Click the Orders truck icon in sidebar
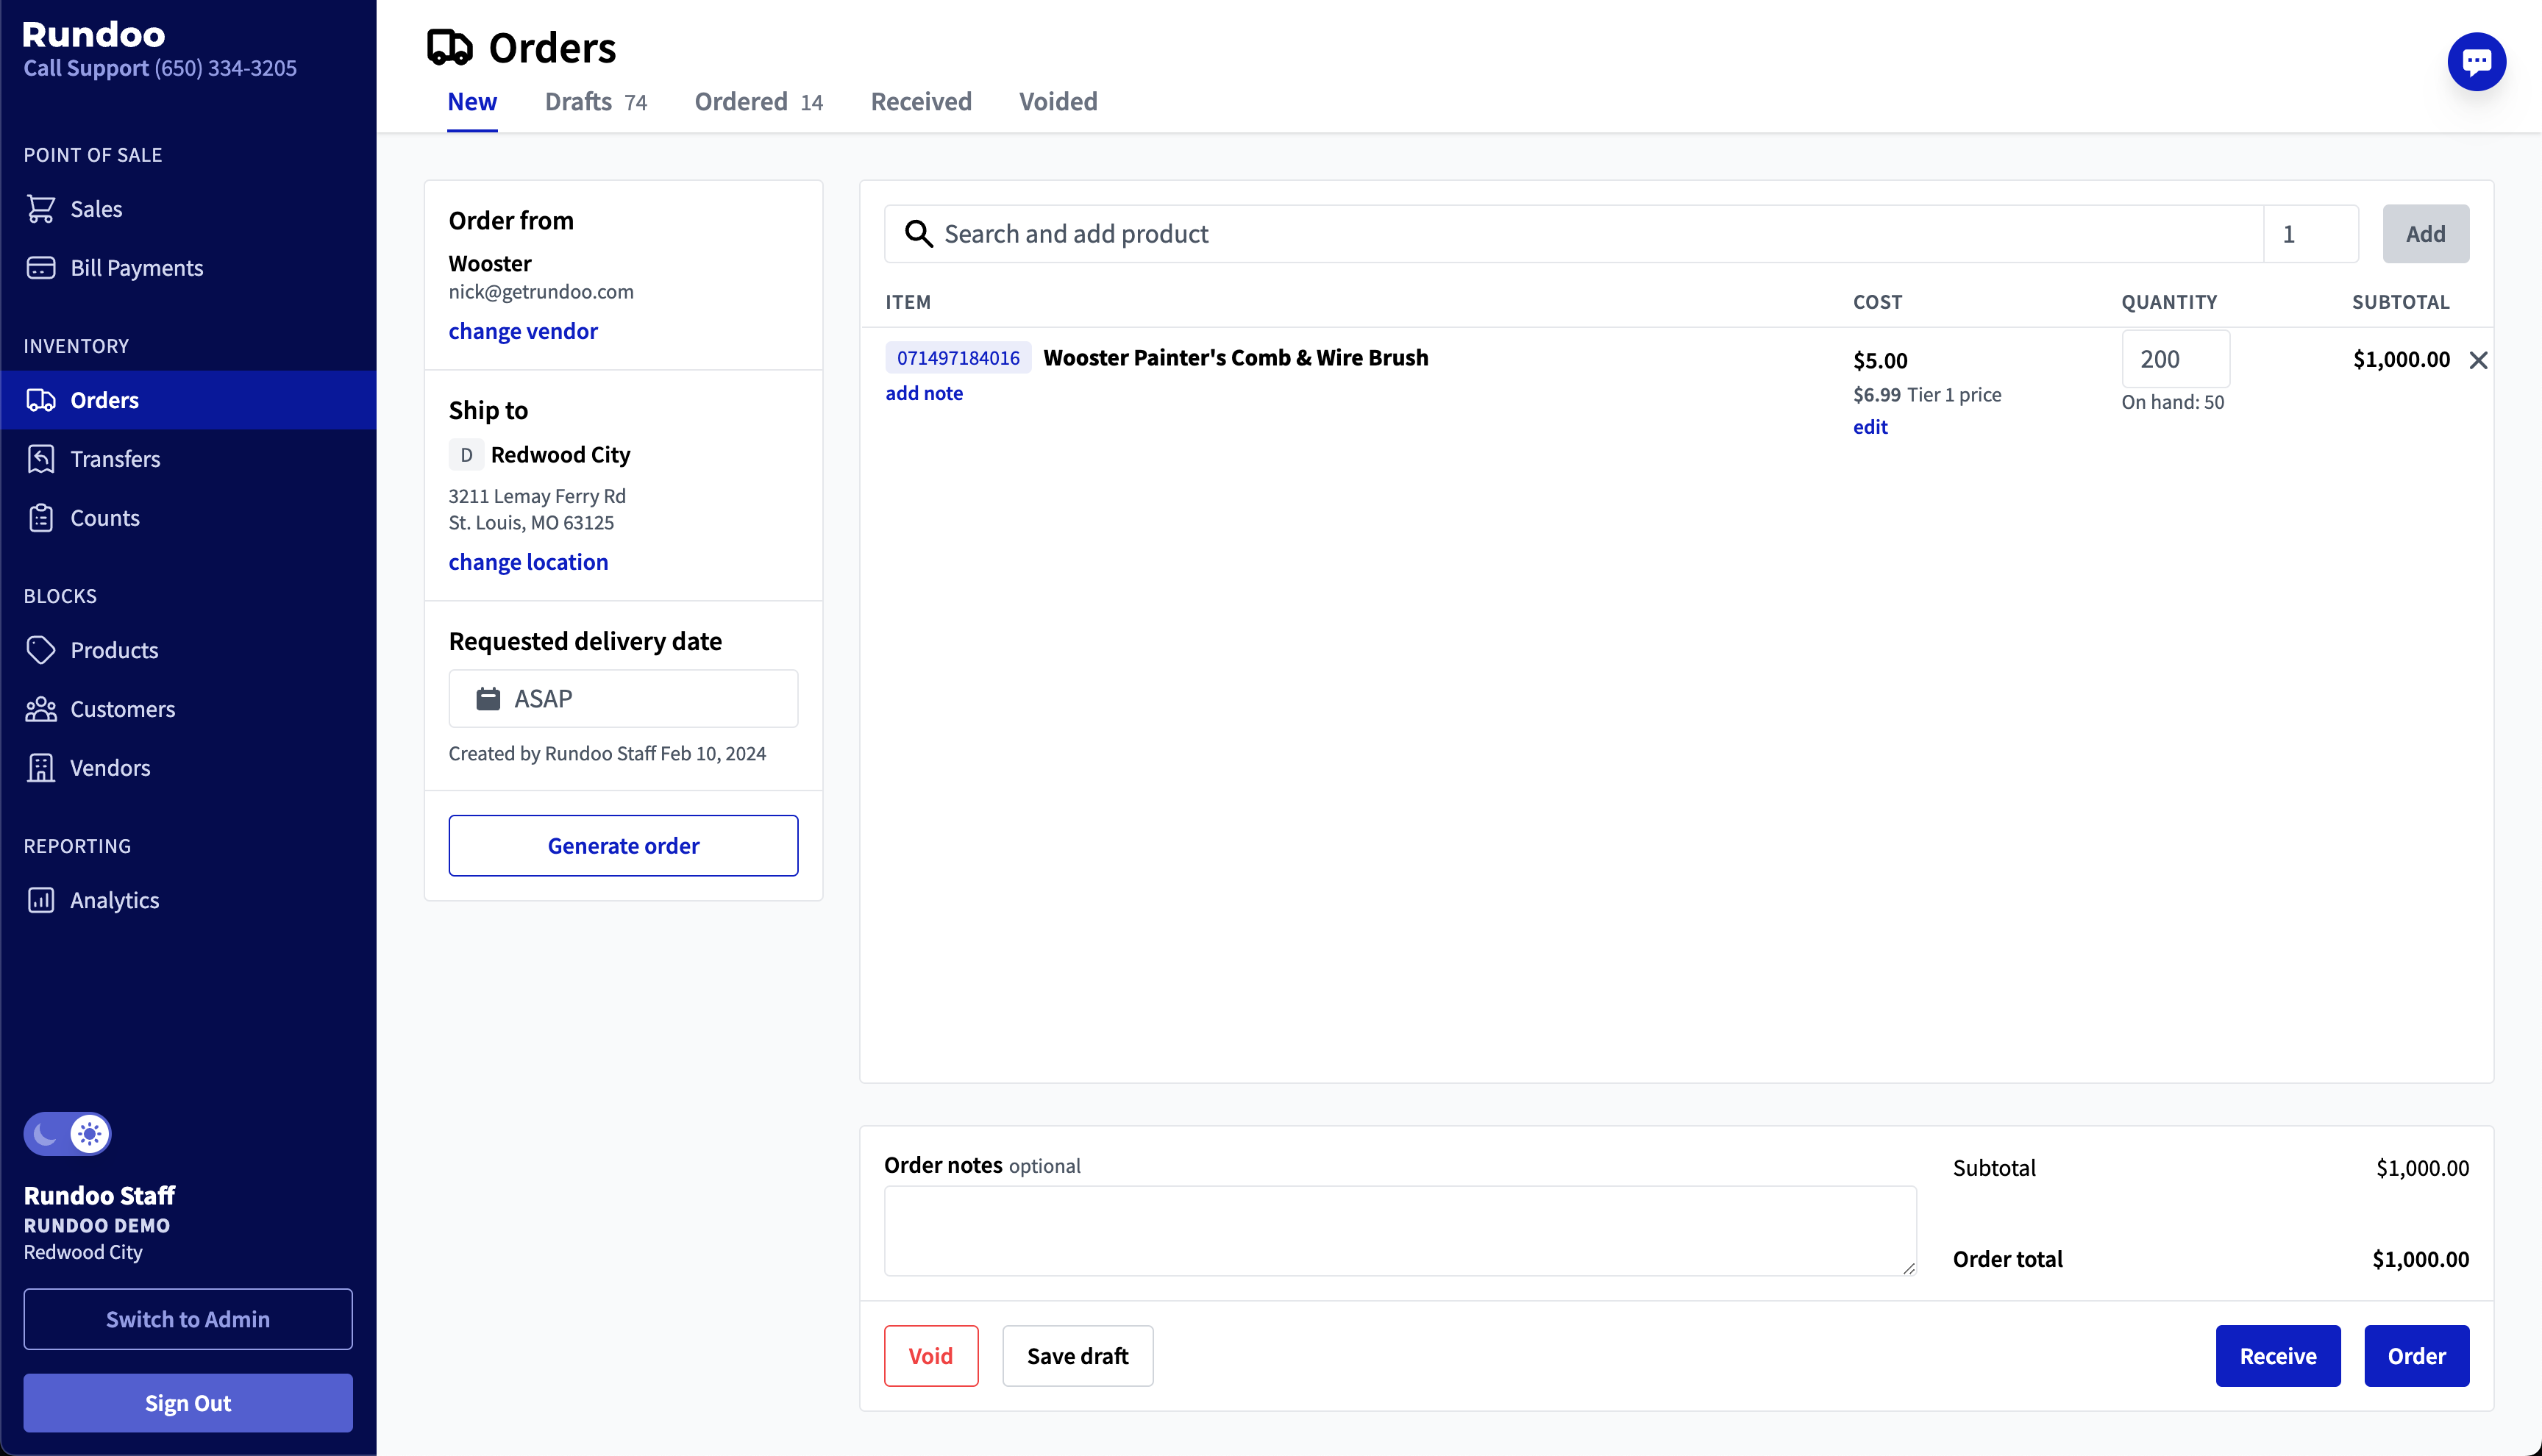2542x1456 pixels. [41, 400]
